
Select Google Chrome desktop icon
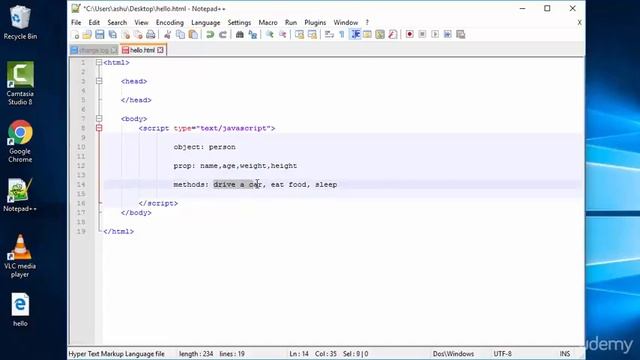coord(20,141)
